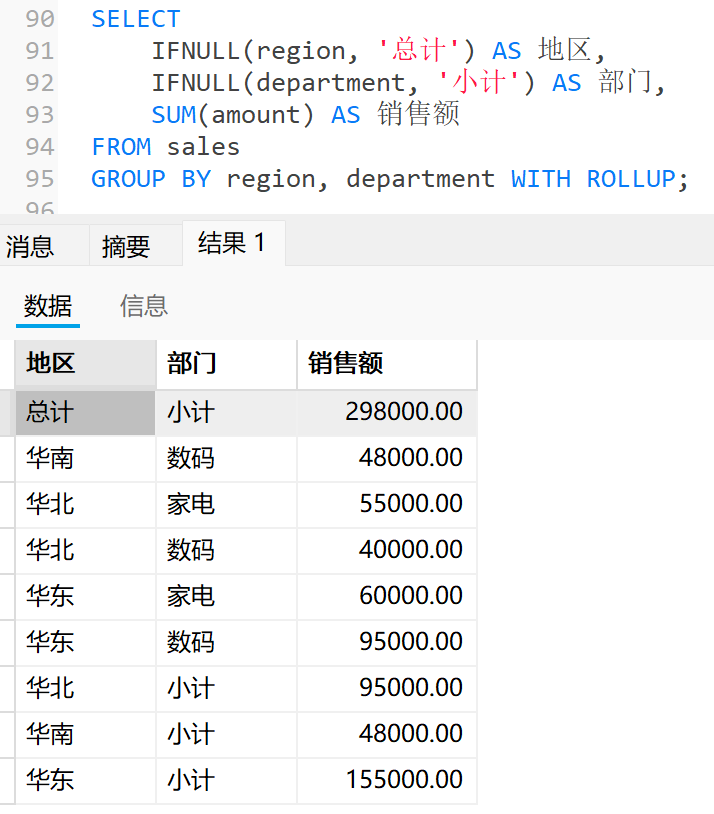Screen dimensions: 714x814
Task: Click line number 90 in the gutter
Action: coord(39,19)
